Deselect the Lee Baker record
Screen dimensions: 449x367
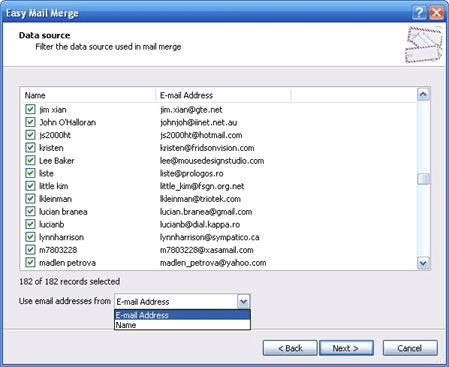[x=30, y=160]
